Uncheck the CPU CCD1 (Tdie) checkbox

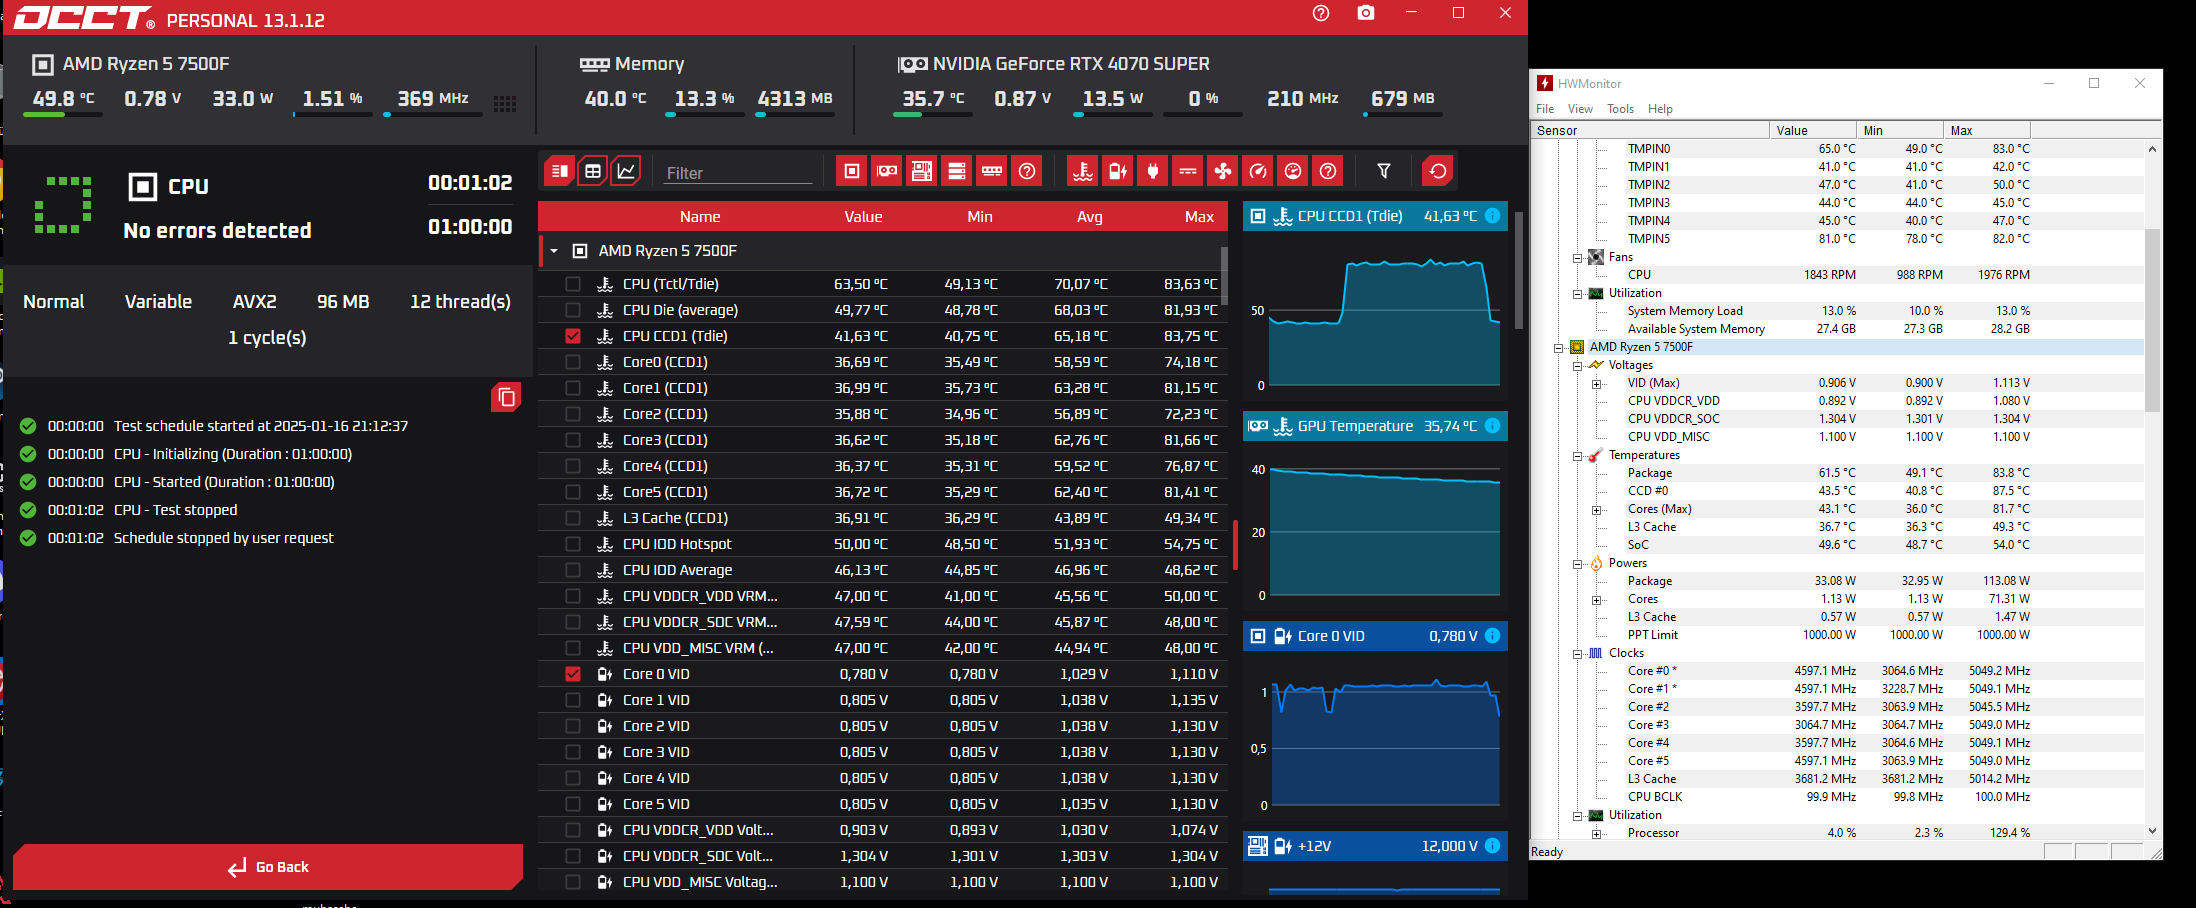pos(573,336)
